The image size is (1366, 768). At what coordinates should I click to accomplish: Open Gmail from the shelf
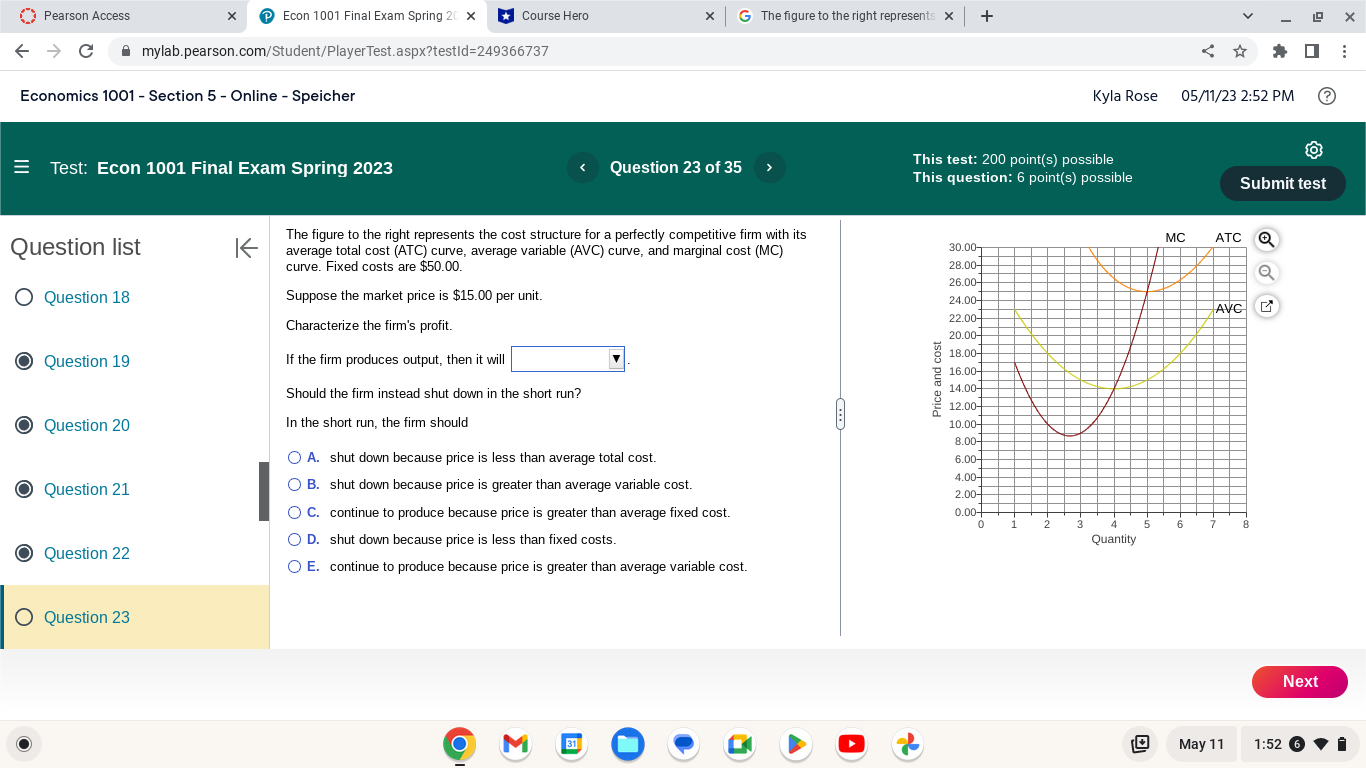point(515,744)
